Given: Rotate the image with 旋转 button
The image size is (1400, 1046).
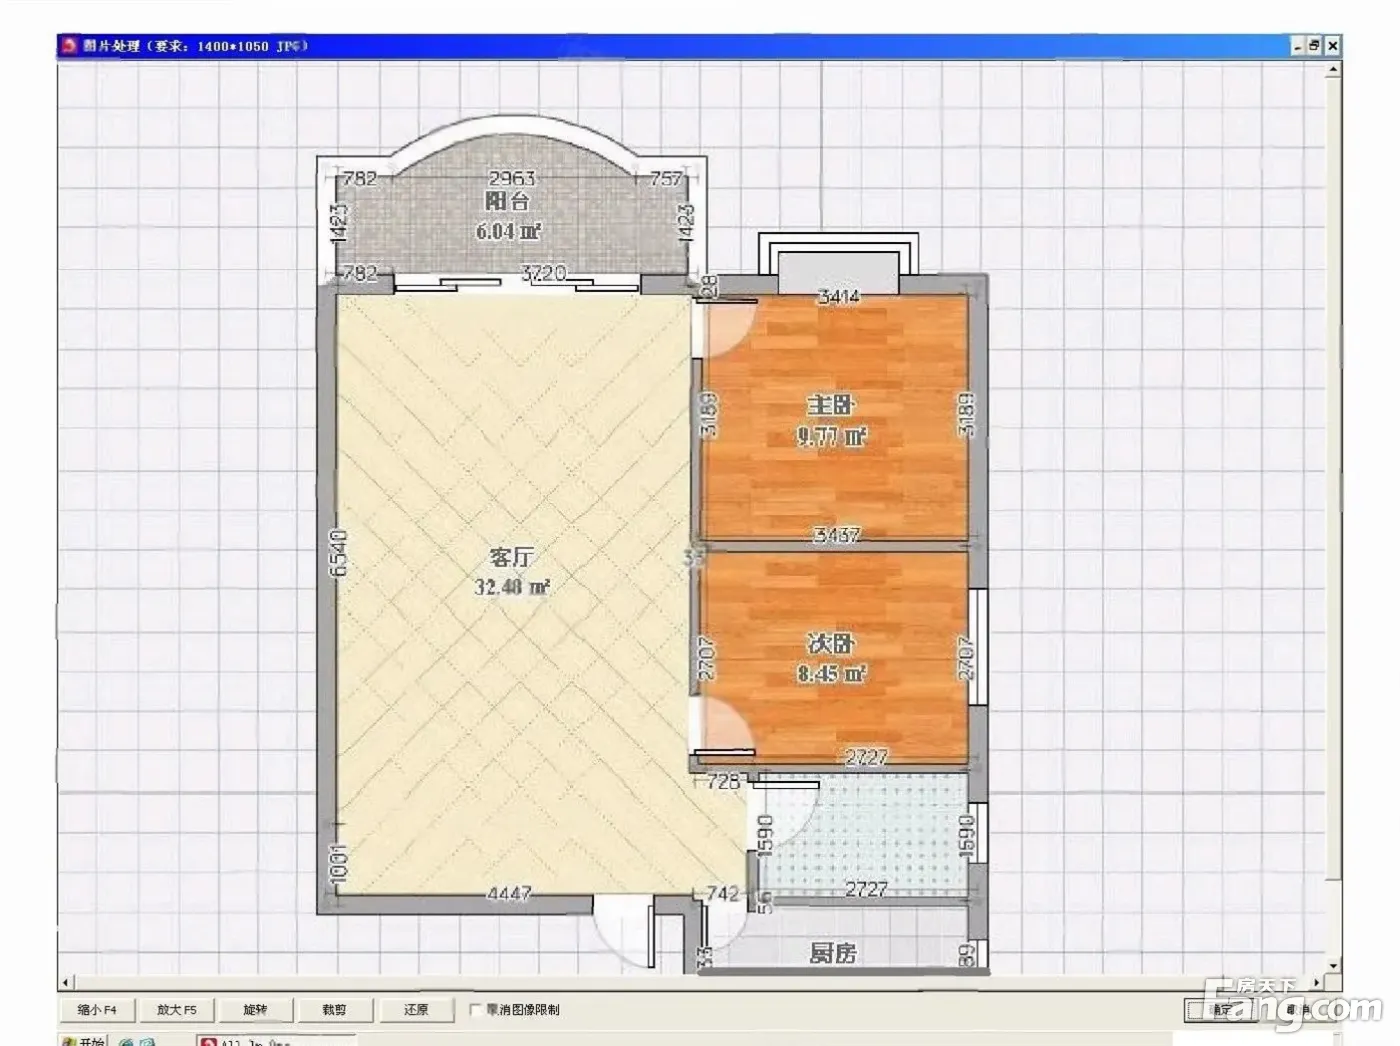Looking at the screenshot, I should (x=255, y=1010).
